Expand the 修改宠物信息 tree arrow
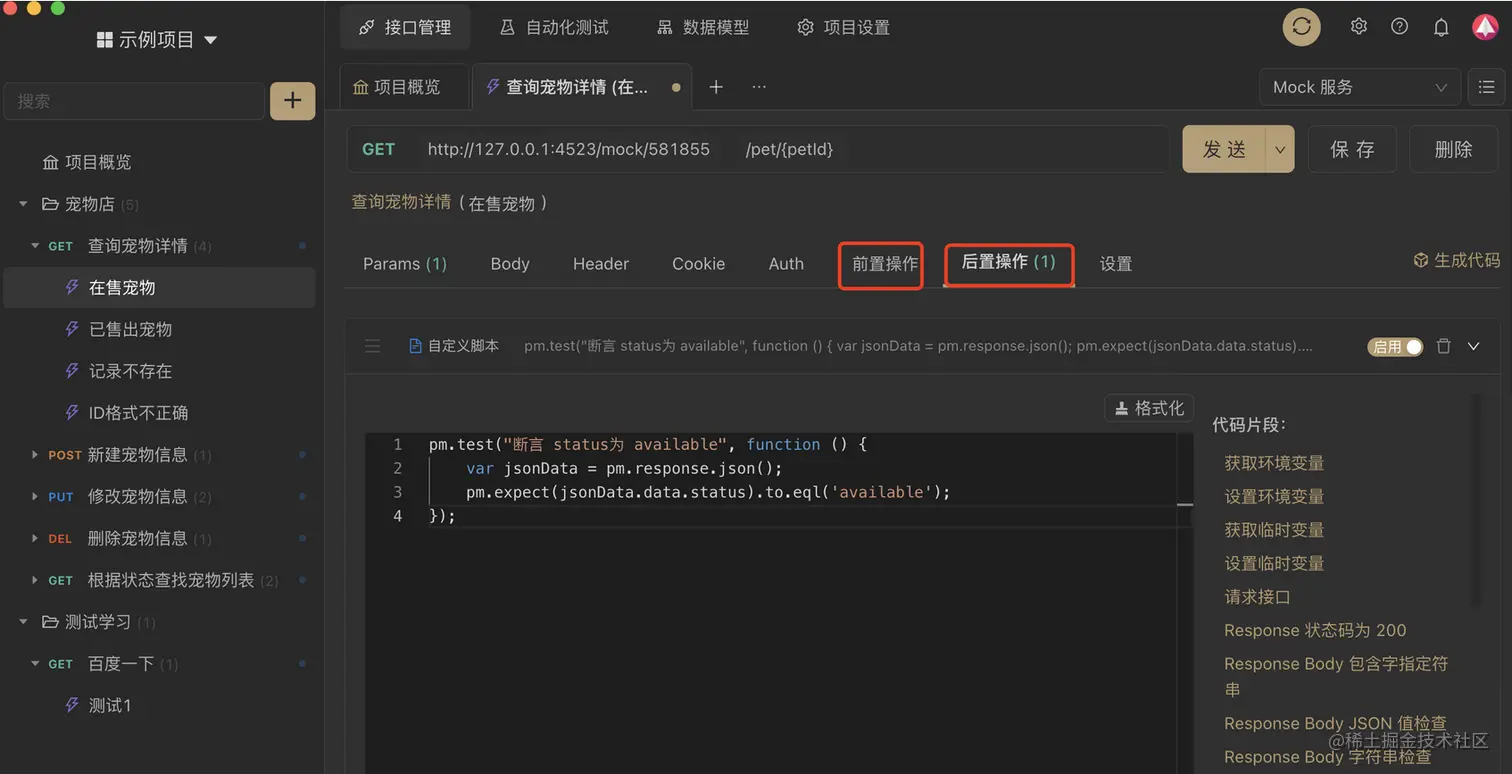This screenshot has width=1512, height=774. click(36, 497)
